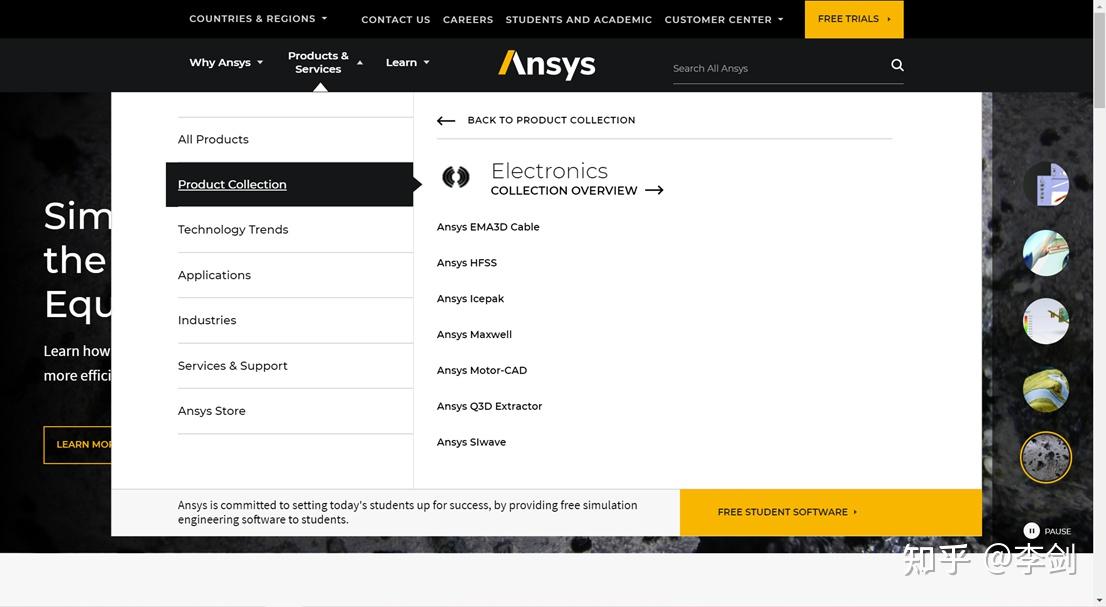Select Product Collection in the side menu
This screenshot has height=607, width=1106.
[x=289, y=185]
